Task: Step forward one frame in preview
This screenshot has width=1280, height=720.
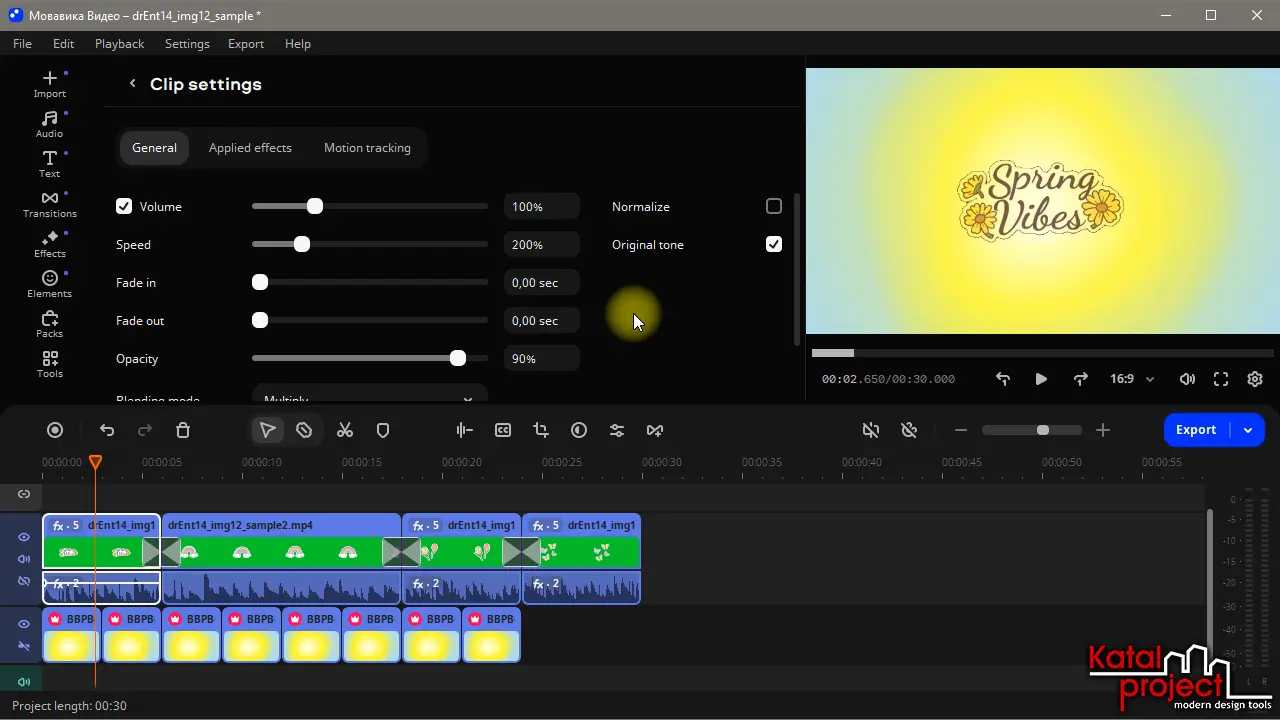Action: pos(1080,379)
